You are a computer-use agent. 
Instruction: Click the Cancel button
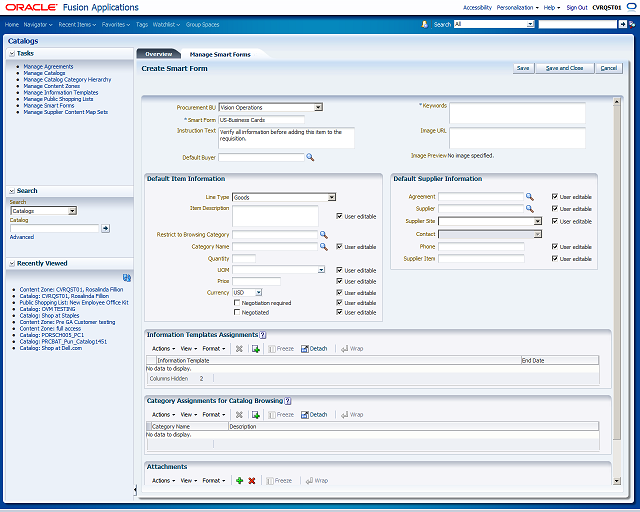click(609, 68)
